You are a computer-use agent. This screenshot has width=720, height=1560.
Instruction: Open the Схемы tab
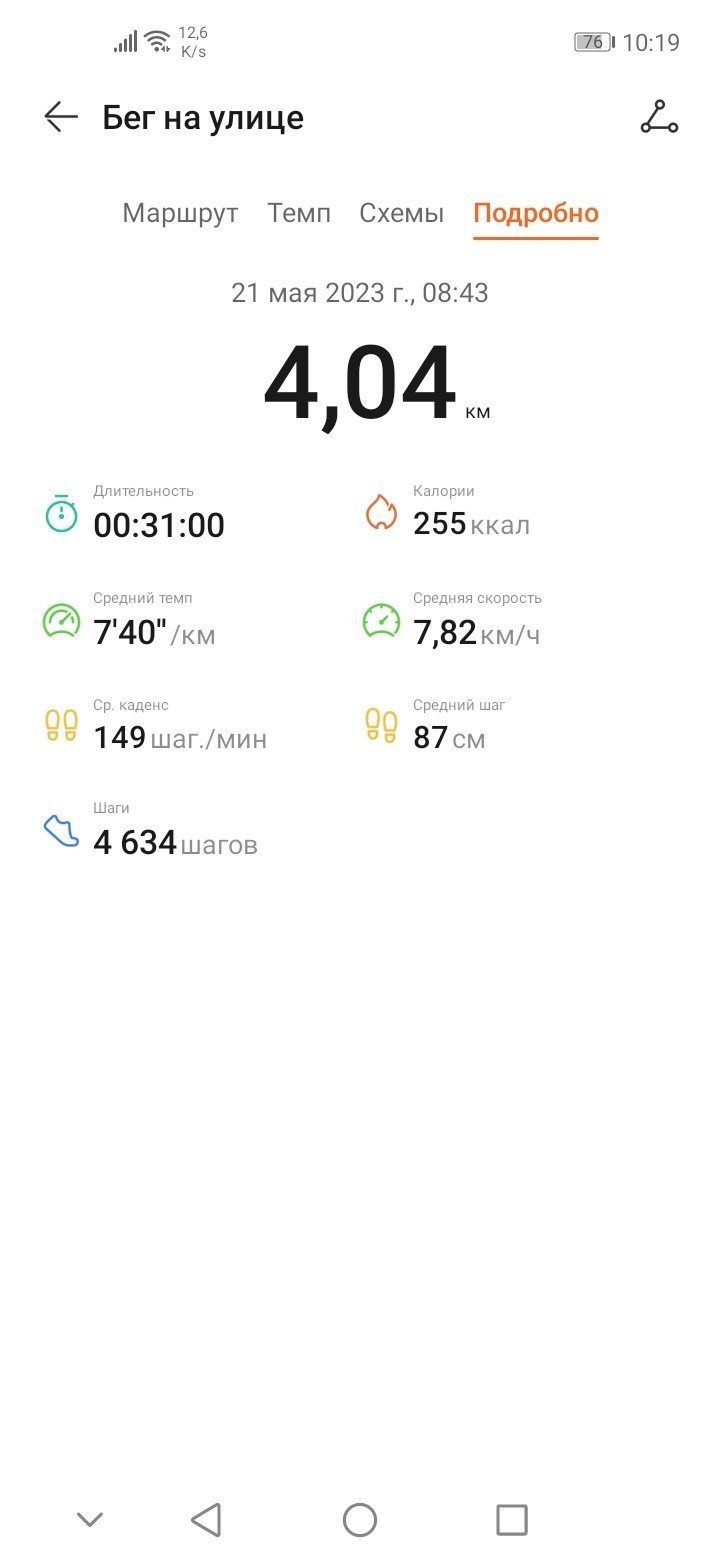tap(402, 213)
